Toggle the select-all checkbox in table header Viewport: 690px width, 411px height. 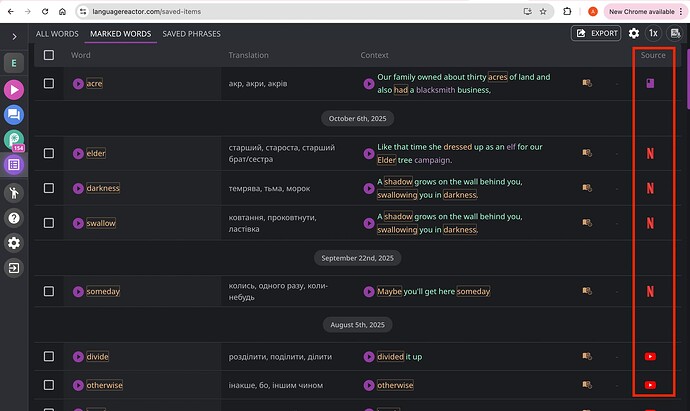click(x=49, y=55)
